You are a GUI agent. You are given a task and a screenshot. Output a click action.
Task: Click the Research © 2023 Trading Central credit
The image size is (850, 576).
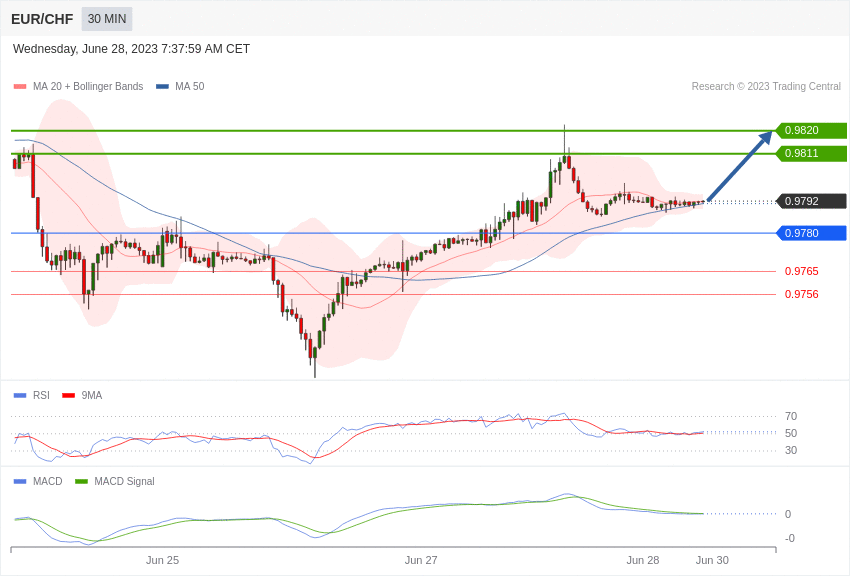tap(766, 87)
